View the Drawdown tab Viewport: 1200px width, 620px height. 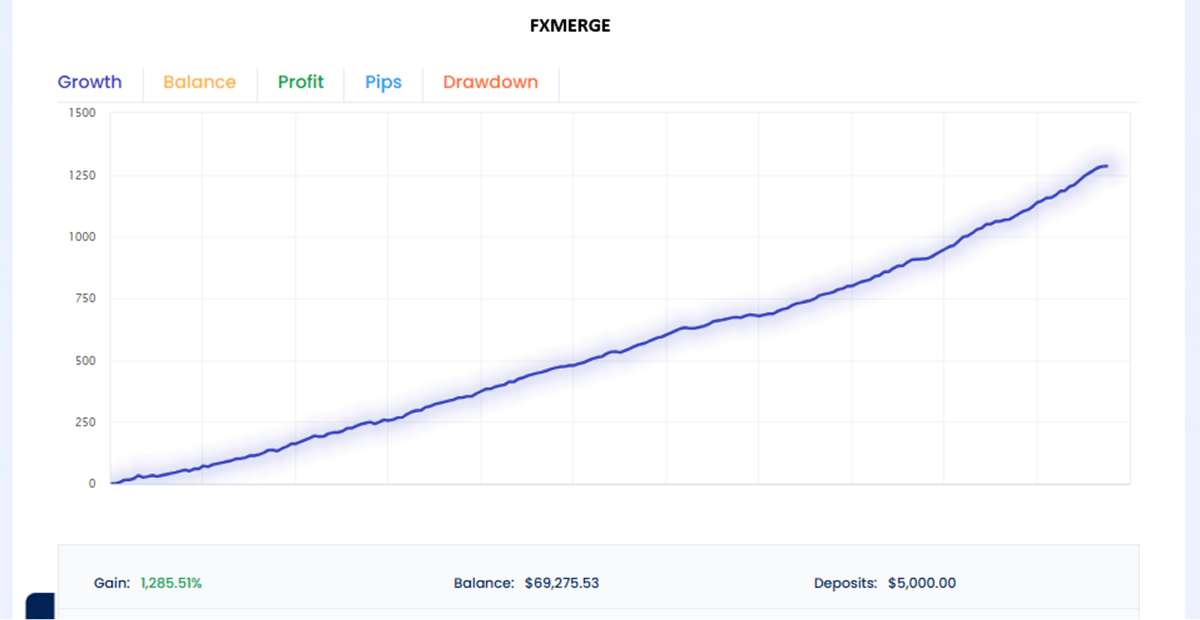click(x=490, y=83)
